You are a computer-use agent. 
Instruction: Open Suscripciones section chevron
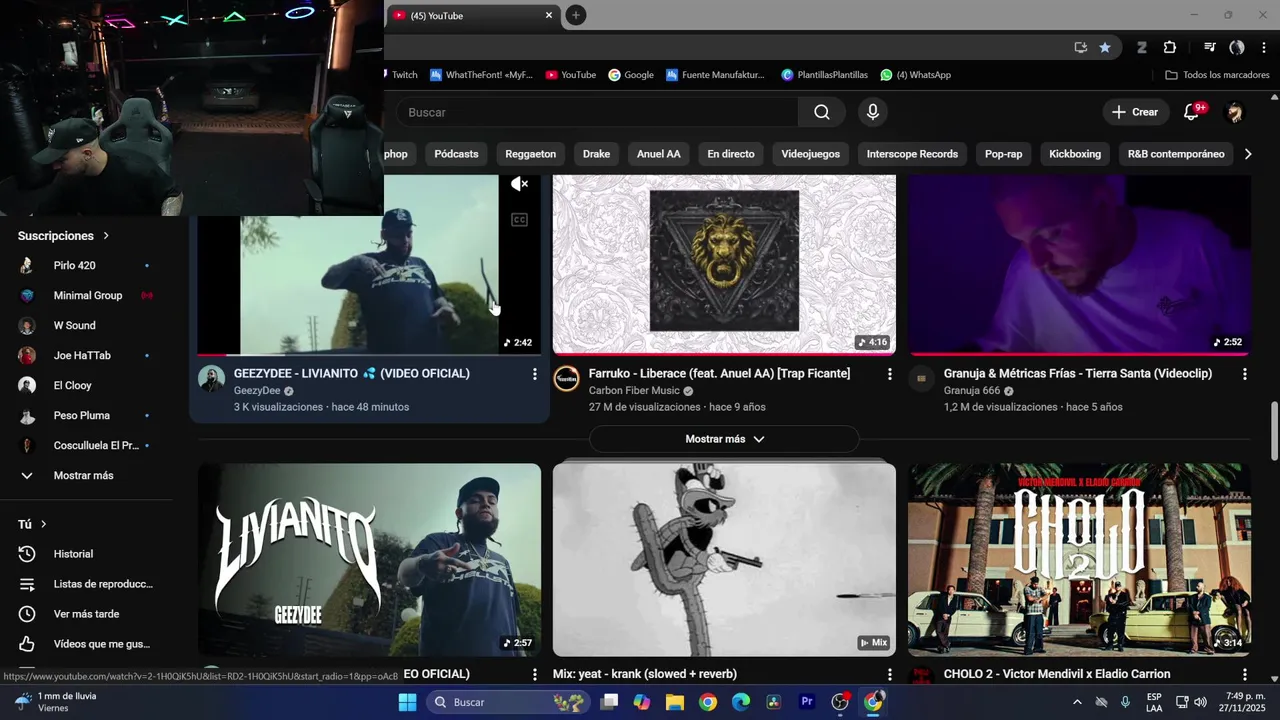106,236
